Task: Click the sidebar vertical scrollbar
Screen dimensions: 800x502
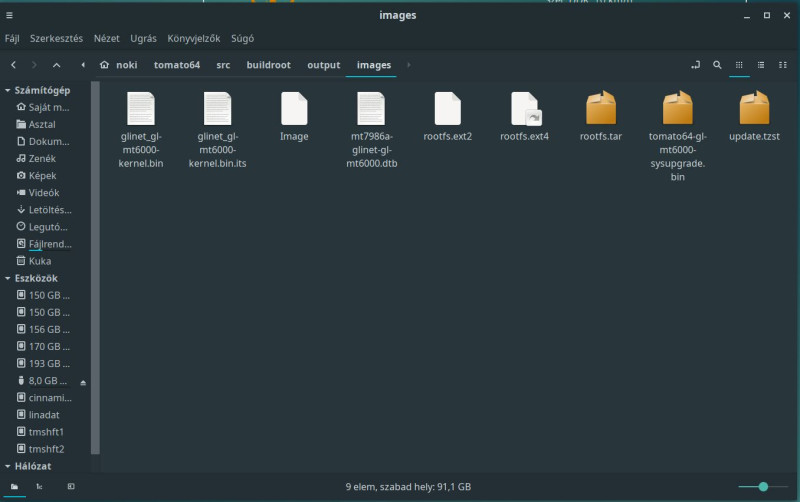Action: (x=95, y=268)
